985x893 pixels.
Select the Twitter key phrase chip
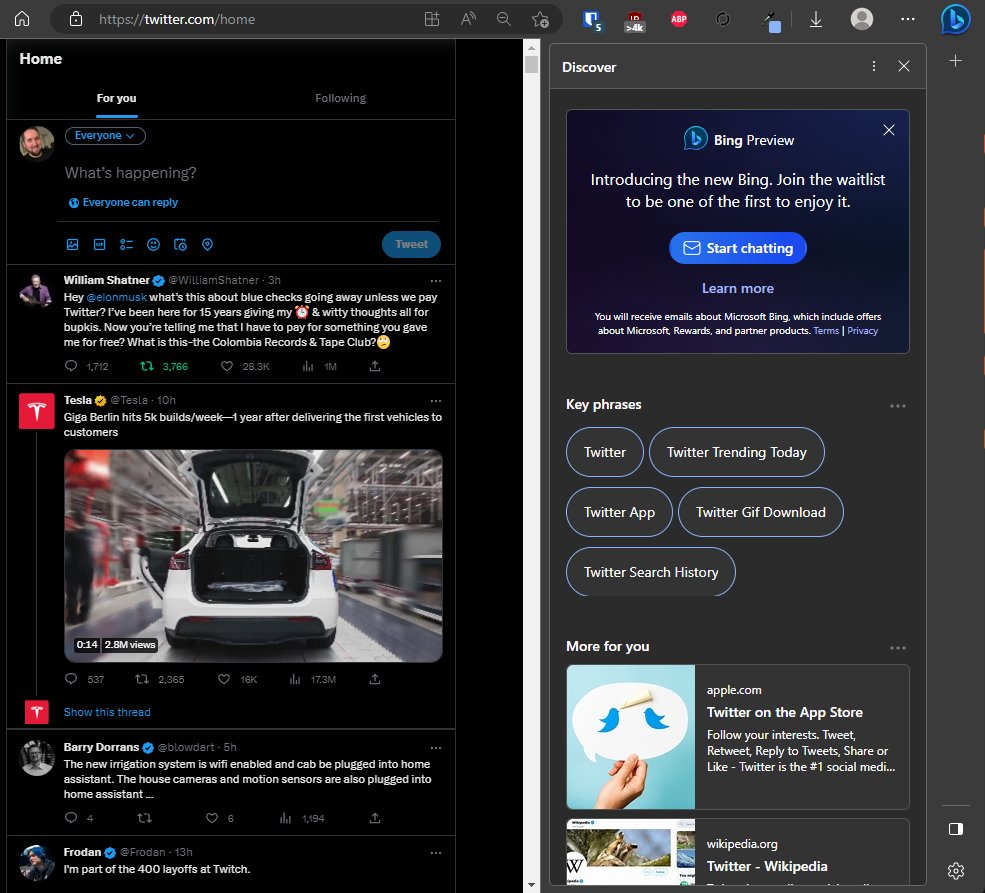tap(605, 452)
